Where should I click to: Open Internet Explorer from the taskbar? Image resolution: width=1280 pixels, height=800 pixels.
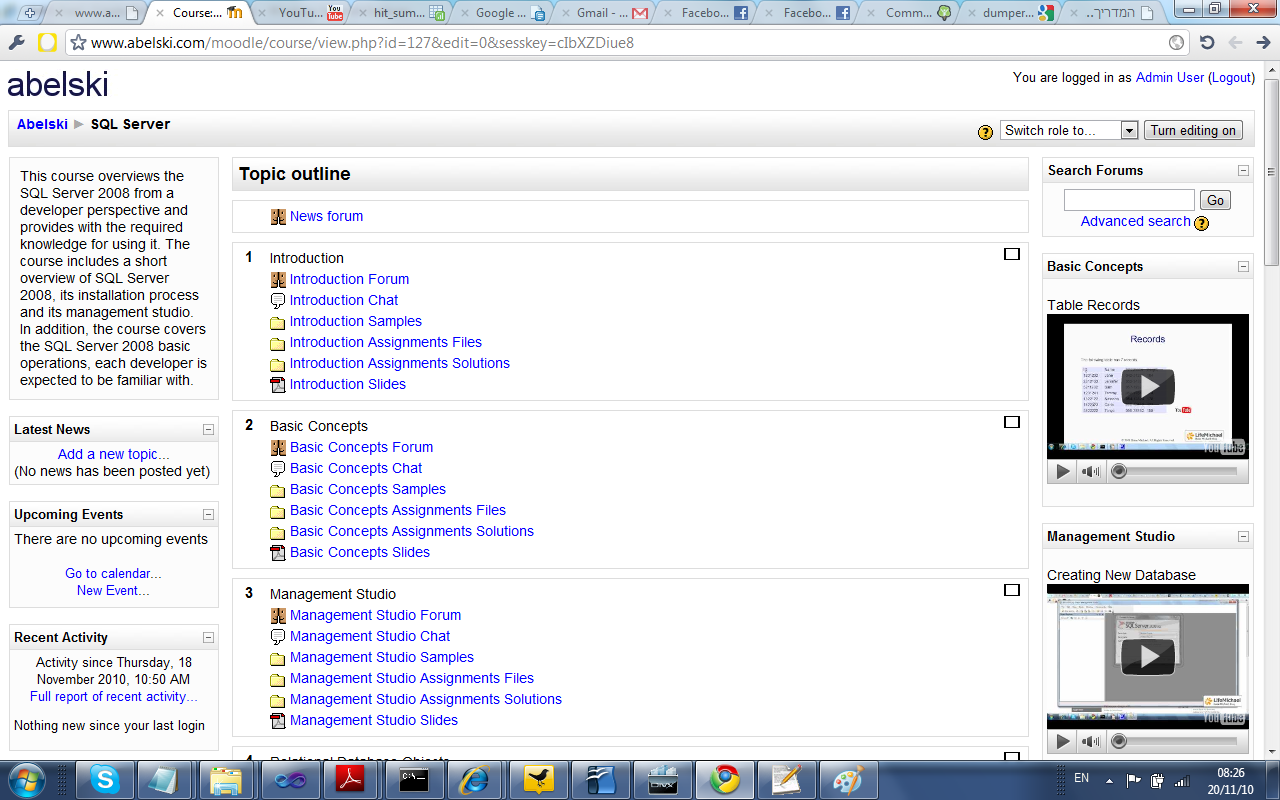pyautogui.click(x=474, y=779)
